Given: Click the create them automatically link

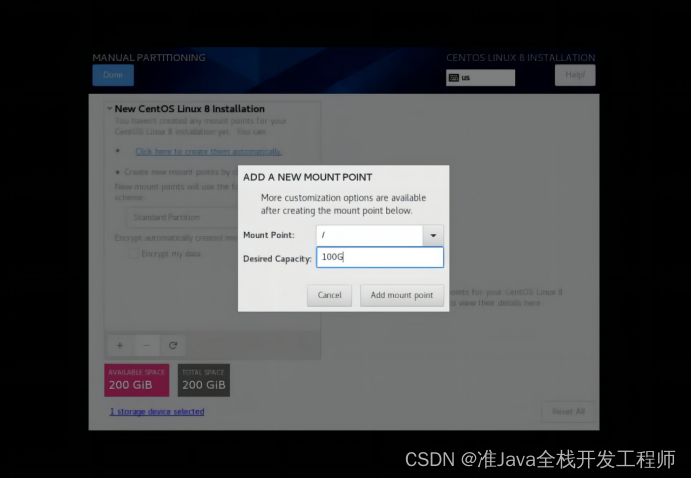Looking at the screenshot, I should pyautogui.click(x=208, y=151).
